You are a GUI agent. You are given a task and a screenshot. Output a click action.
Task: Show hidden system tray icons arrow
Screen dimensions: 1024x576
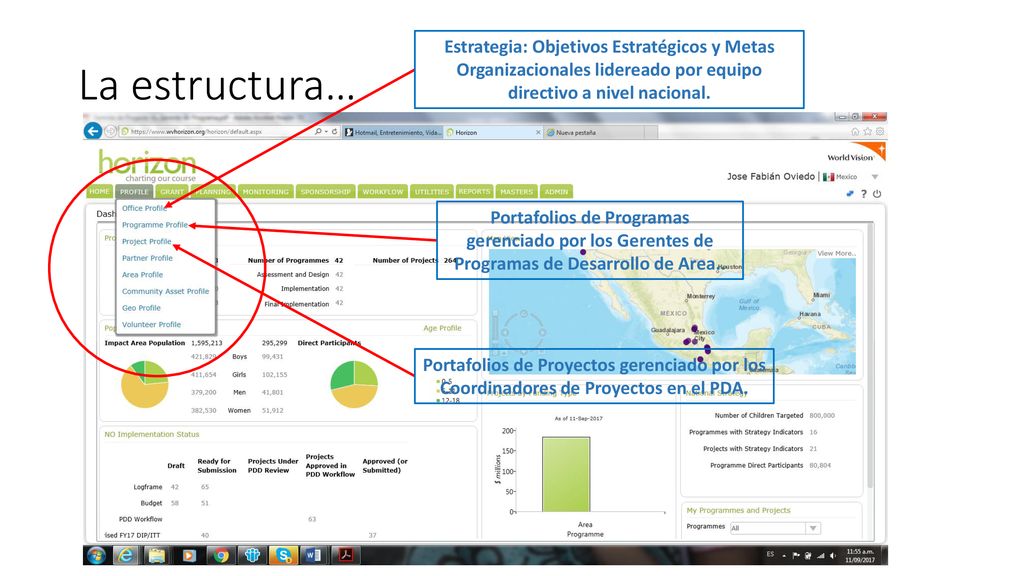(784, 556)
